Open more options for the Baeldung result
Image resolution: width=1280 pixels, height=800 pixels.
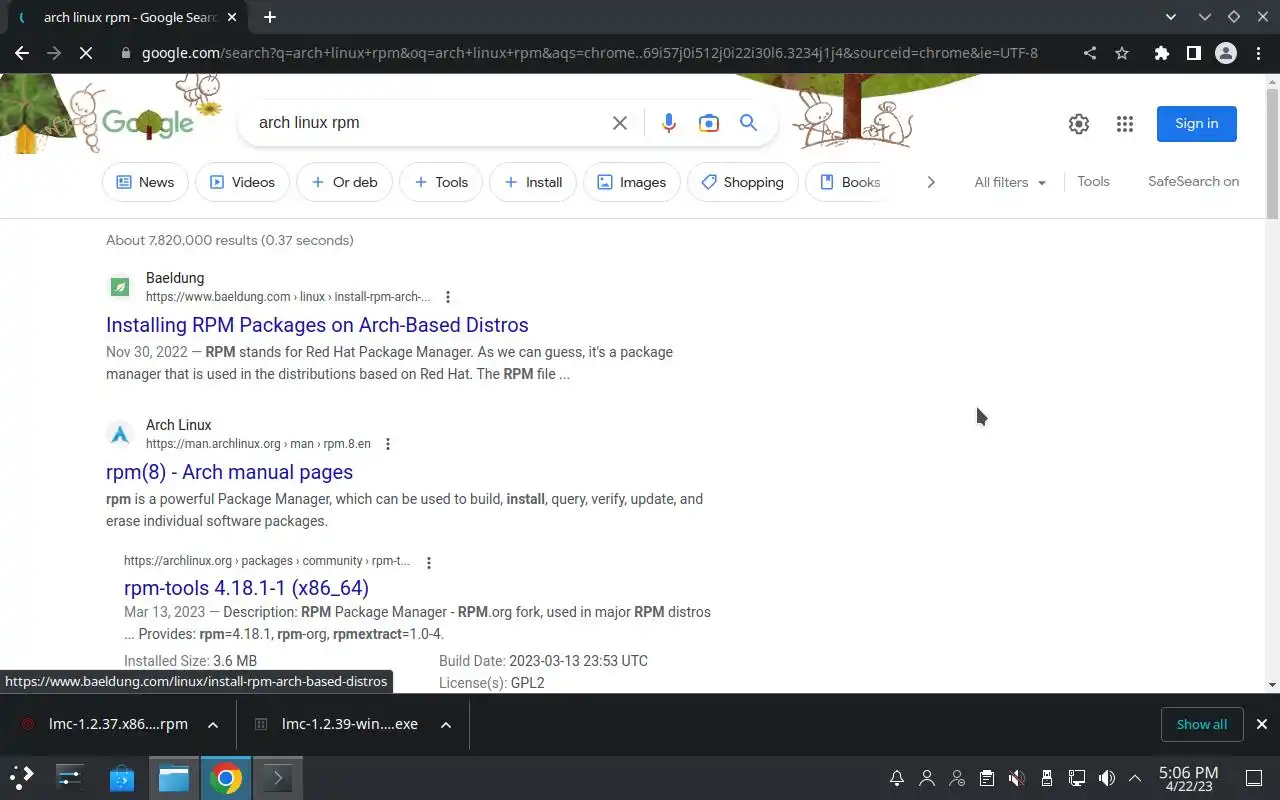448,297
